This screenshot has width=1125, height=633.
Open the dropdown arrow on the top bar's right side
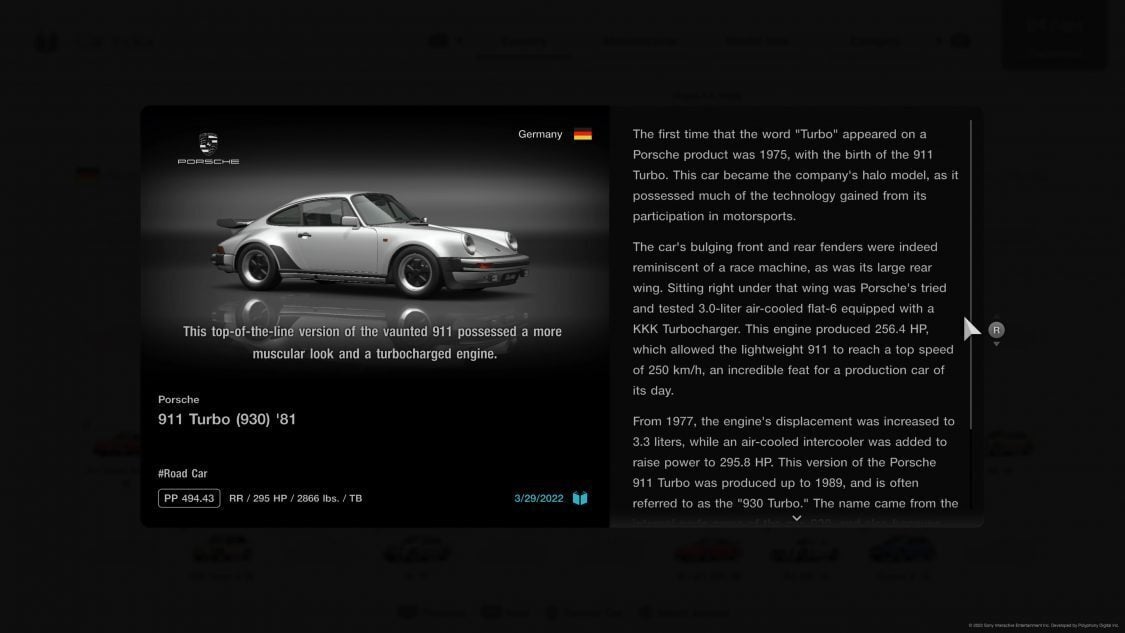tap(938, 40)
